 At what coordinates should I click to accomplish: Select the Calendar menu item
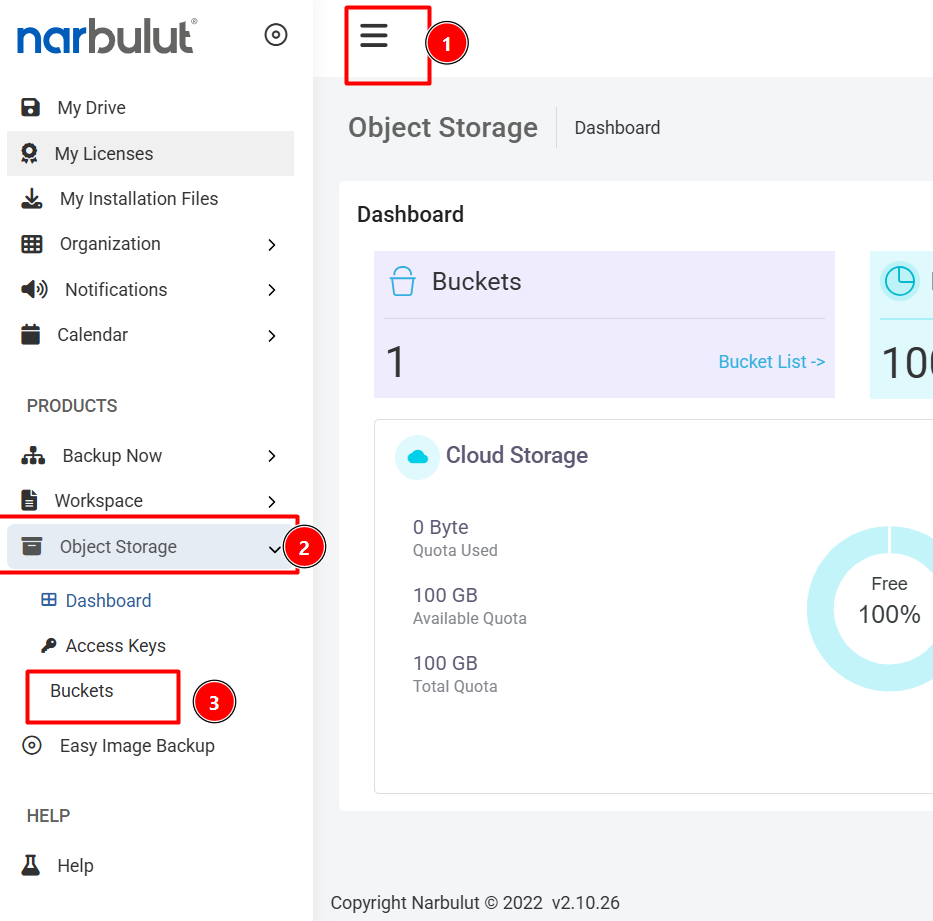pos(92,335)
